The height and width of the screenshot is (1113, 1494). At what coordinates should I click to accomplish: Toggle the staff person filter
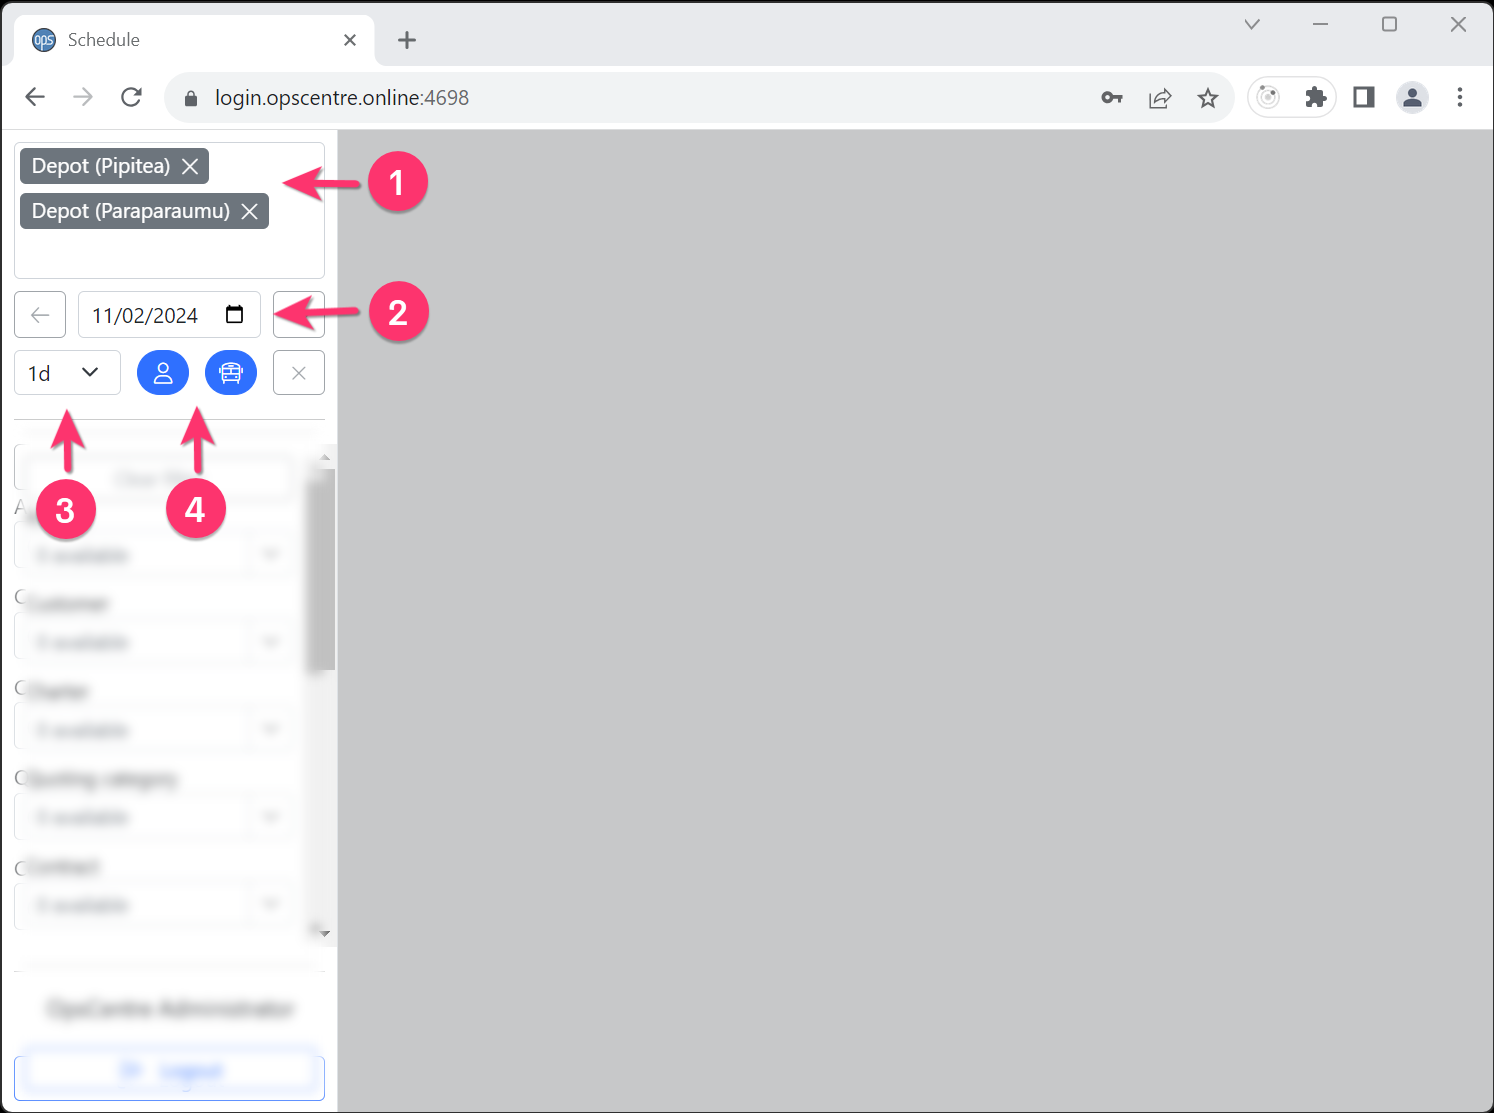coord(163,372)
